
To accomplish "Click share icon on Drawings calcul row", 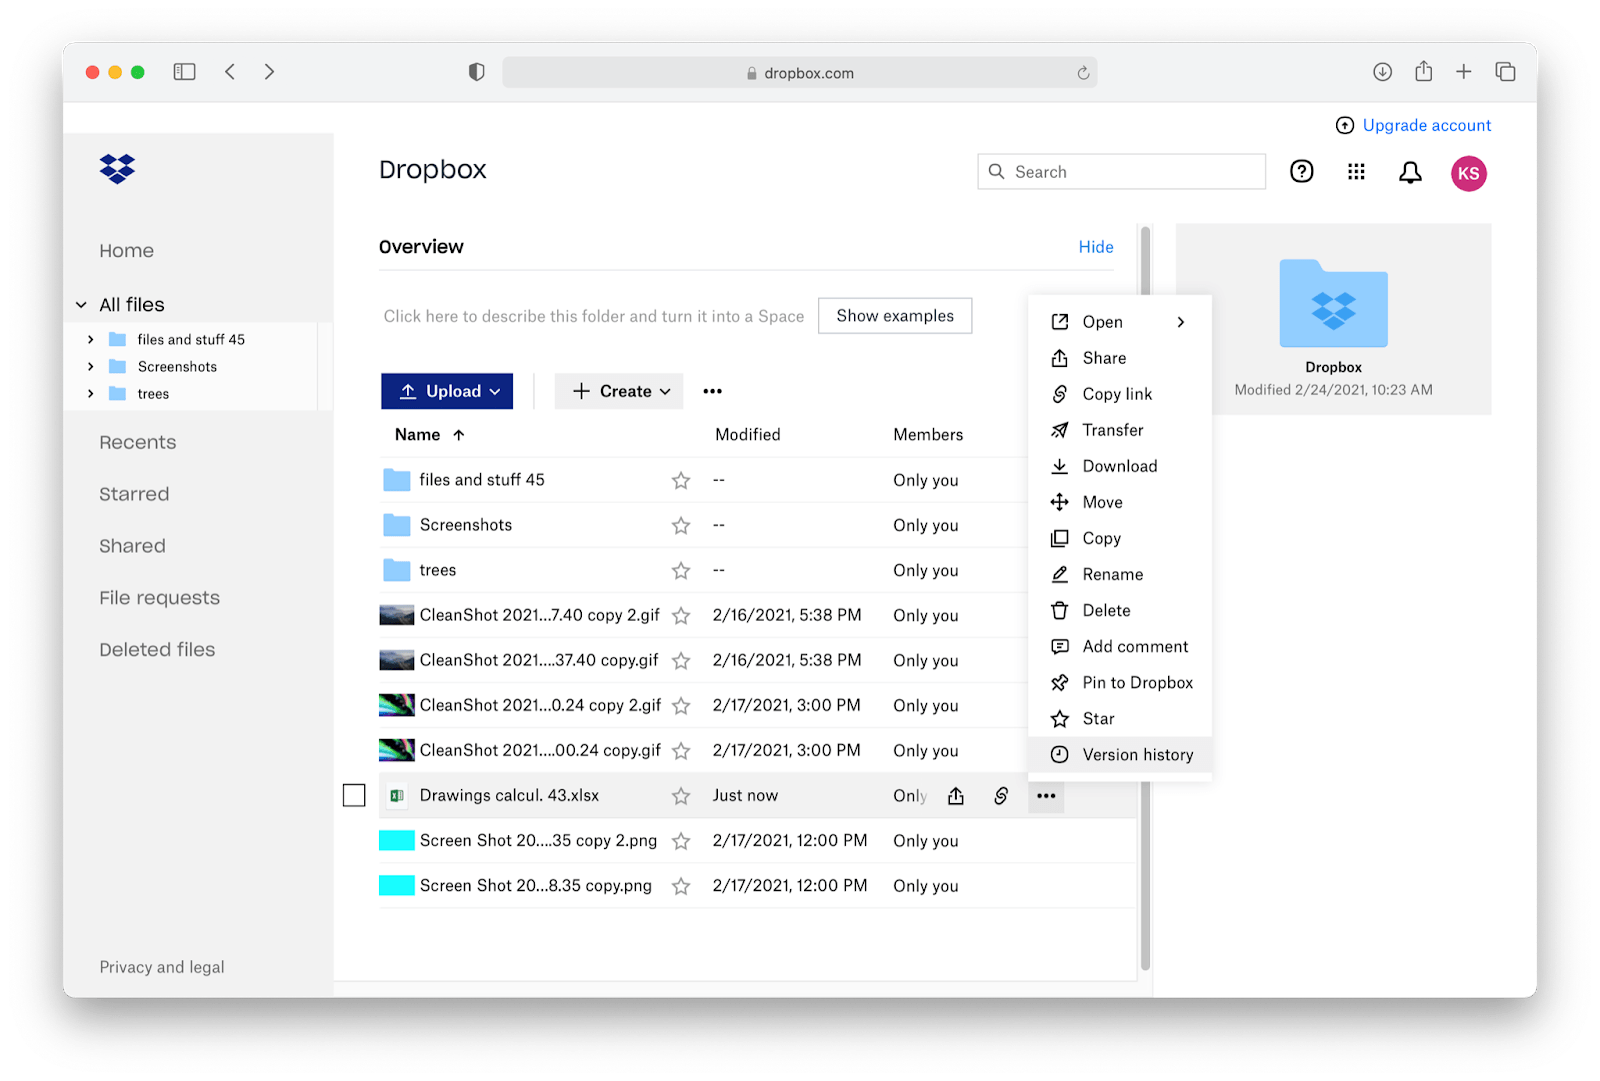I will point(956,796).
